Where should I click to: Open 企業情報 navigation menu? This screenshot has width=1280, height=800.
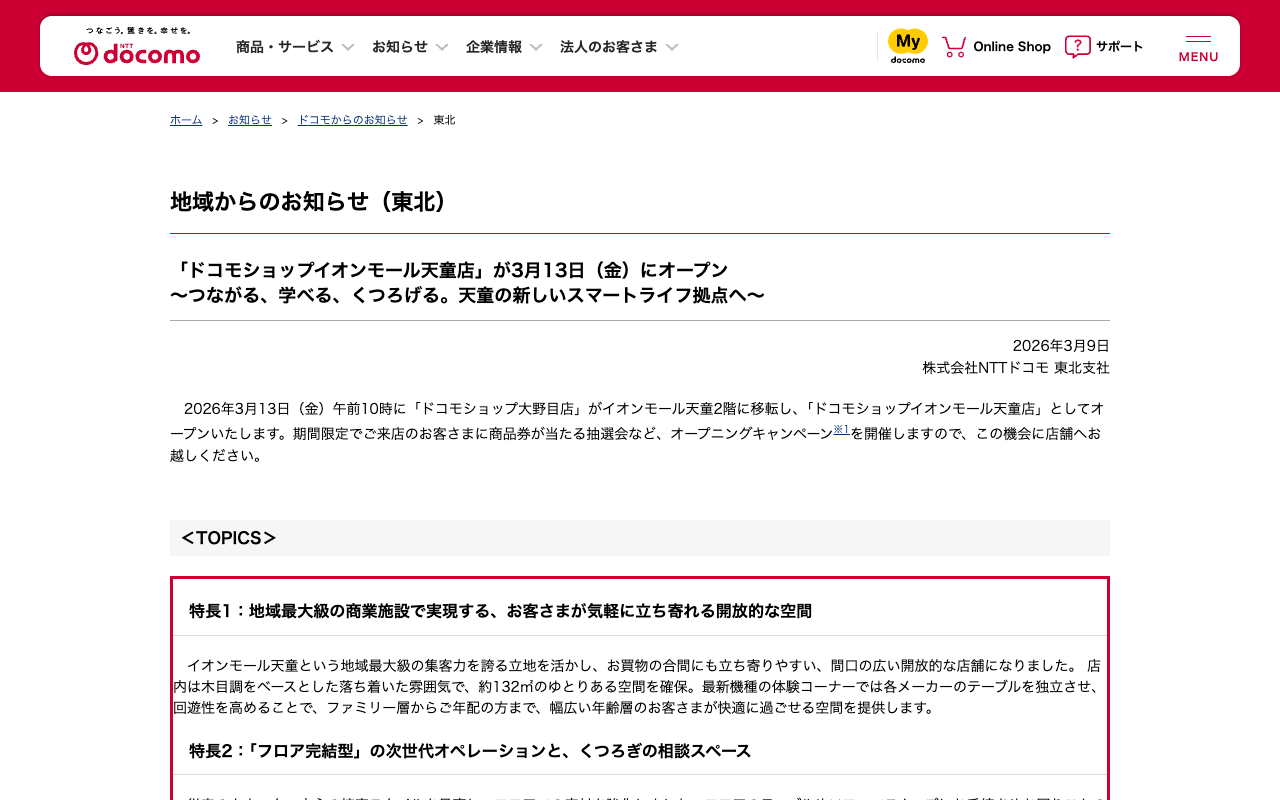(494, 47)
